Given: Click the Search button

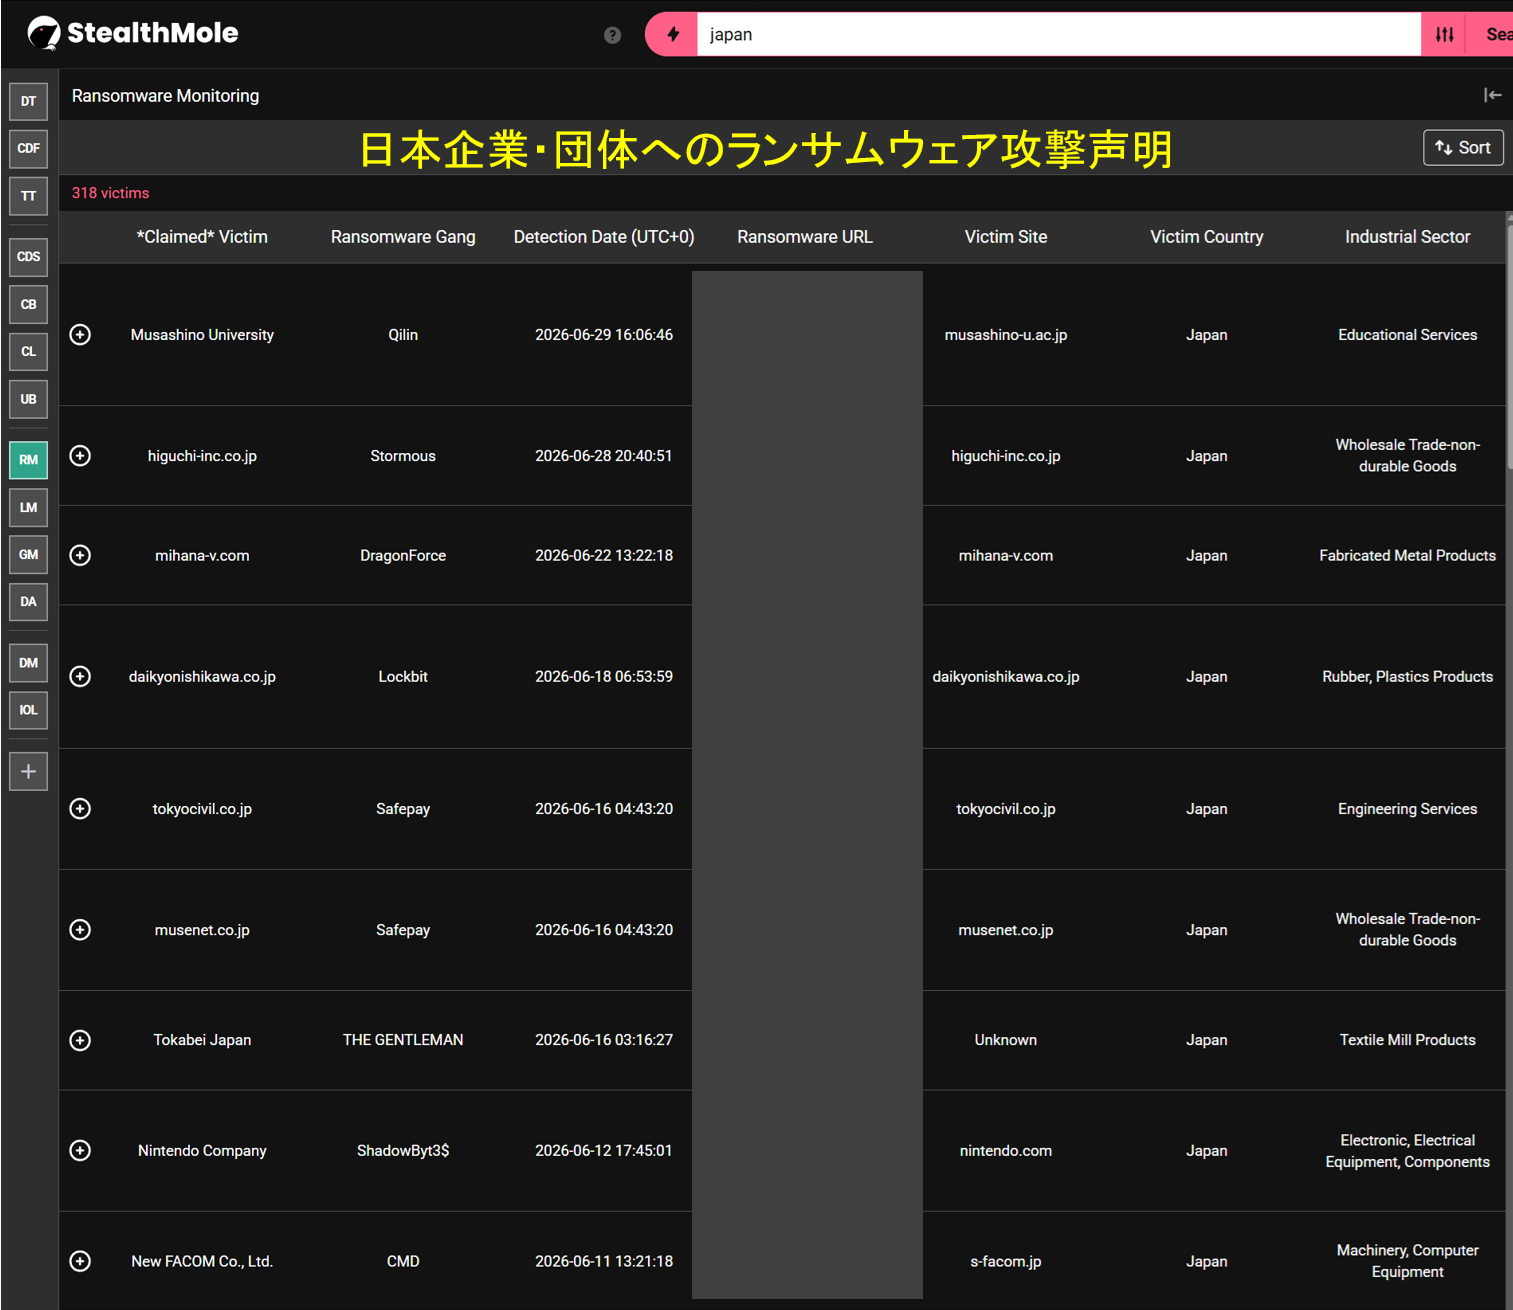Looking at the screenshot, I should coord(1490,34).
